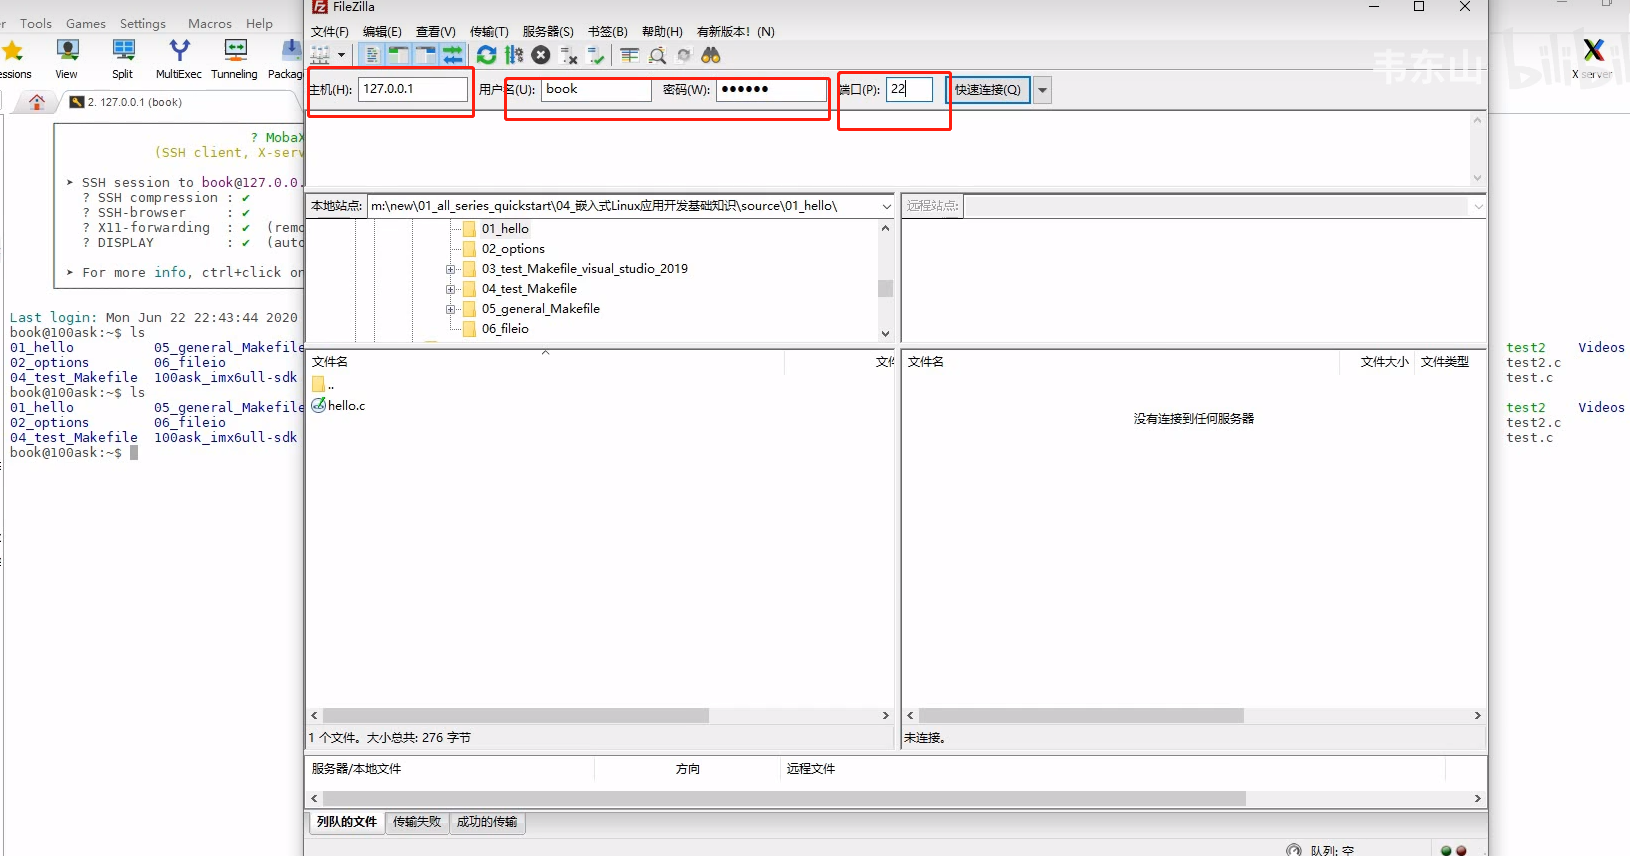Open the directory listing filters dialog
Viewport: 1630px width, 856px height.
(x=630, y=55)
